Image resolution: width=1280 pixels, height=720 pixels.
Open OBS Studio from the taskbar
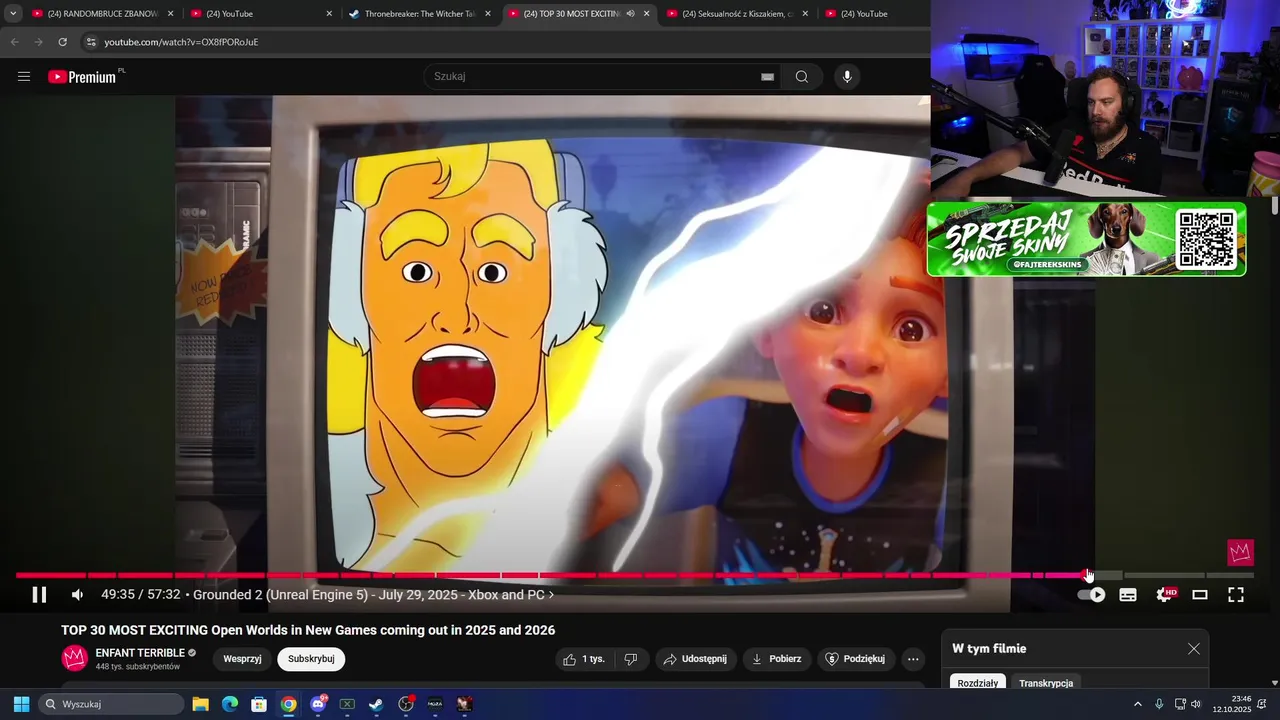coord(406,704)
